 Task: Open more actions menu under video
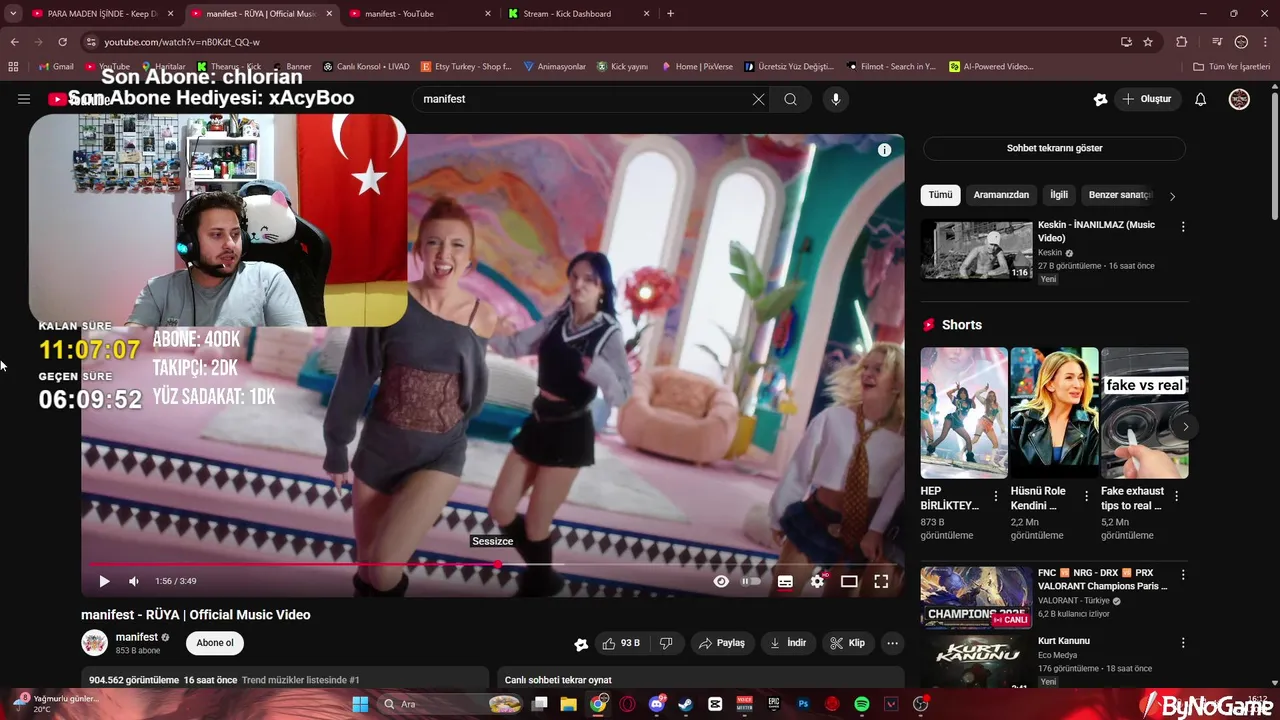[893, 643]
